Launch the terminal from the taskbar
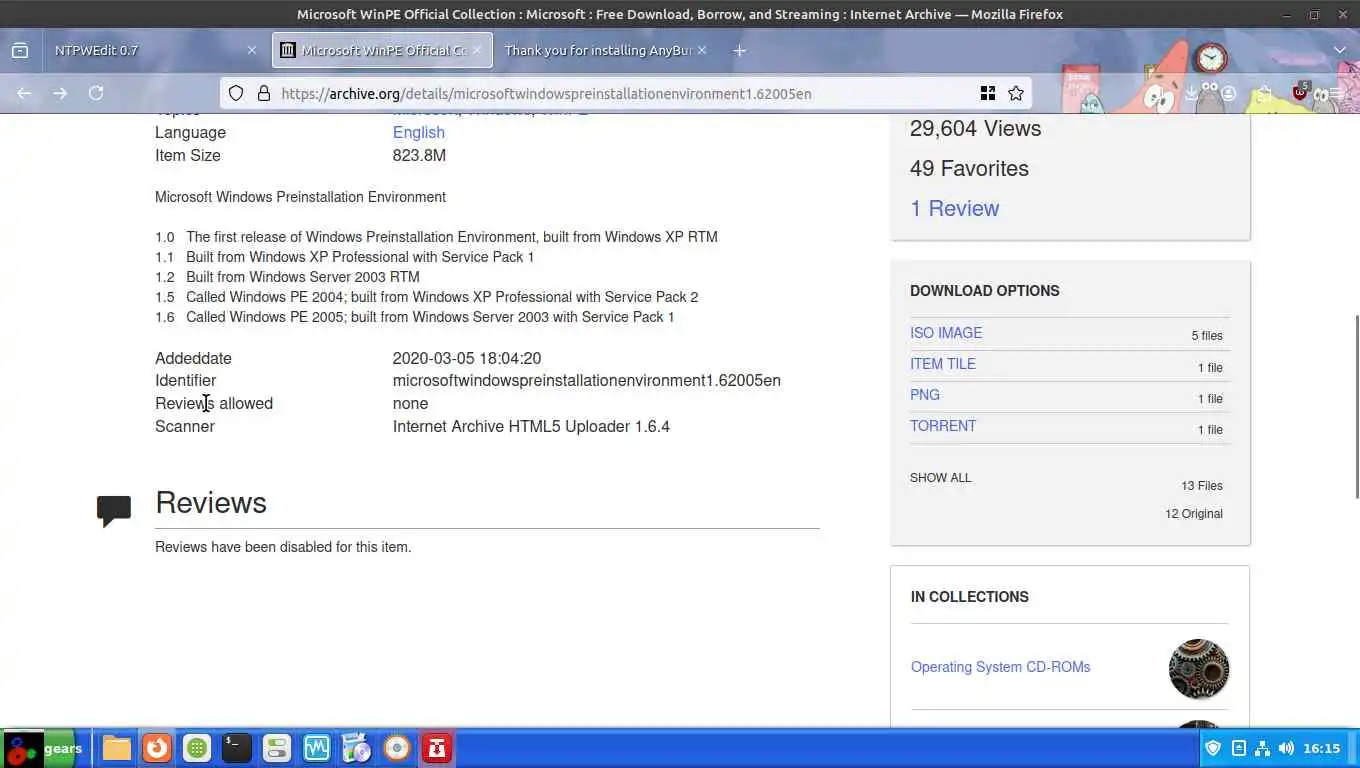This screenshot has width=1360, height=768. [236, 748]
